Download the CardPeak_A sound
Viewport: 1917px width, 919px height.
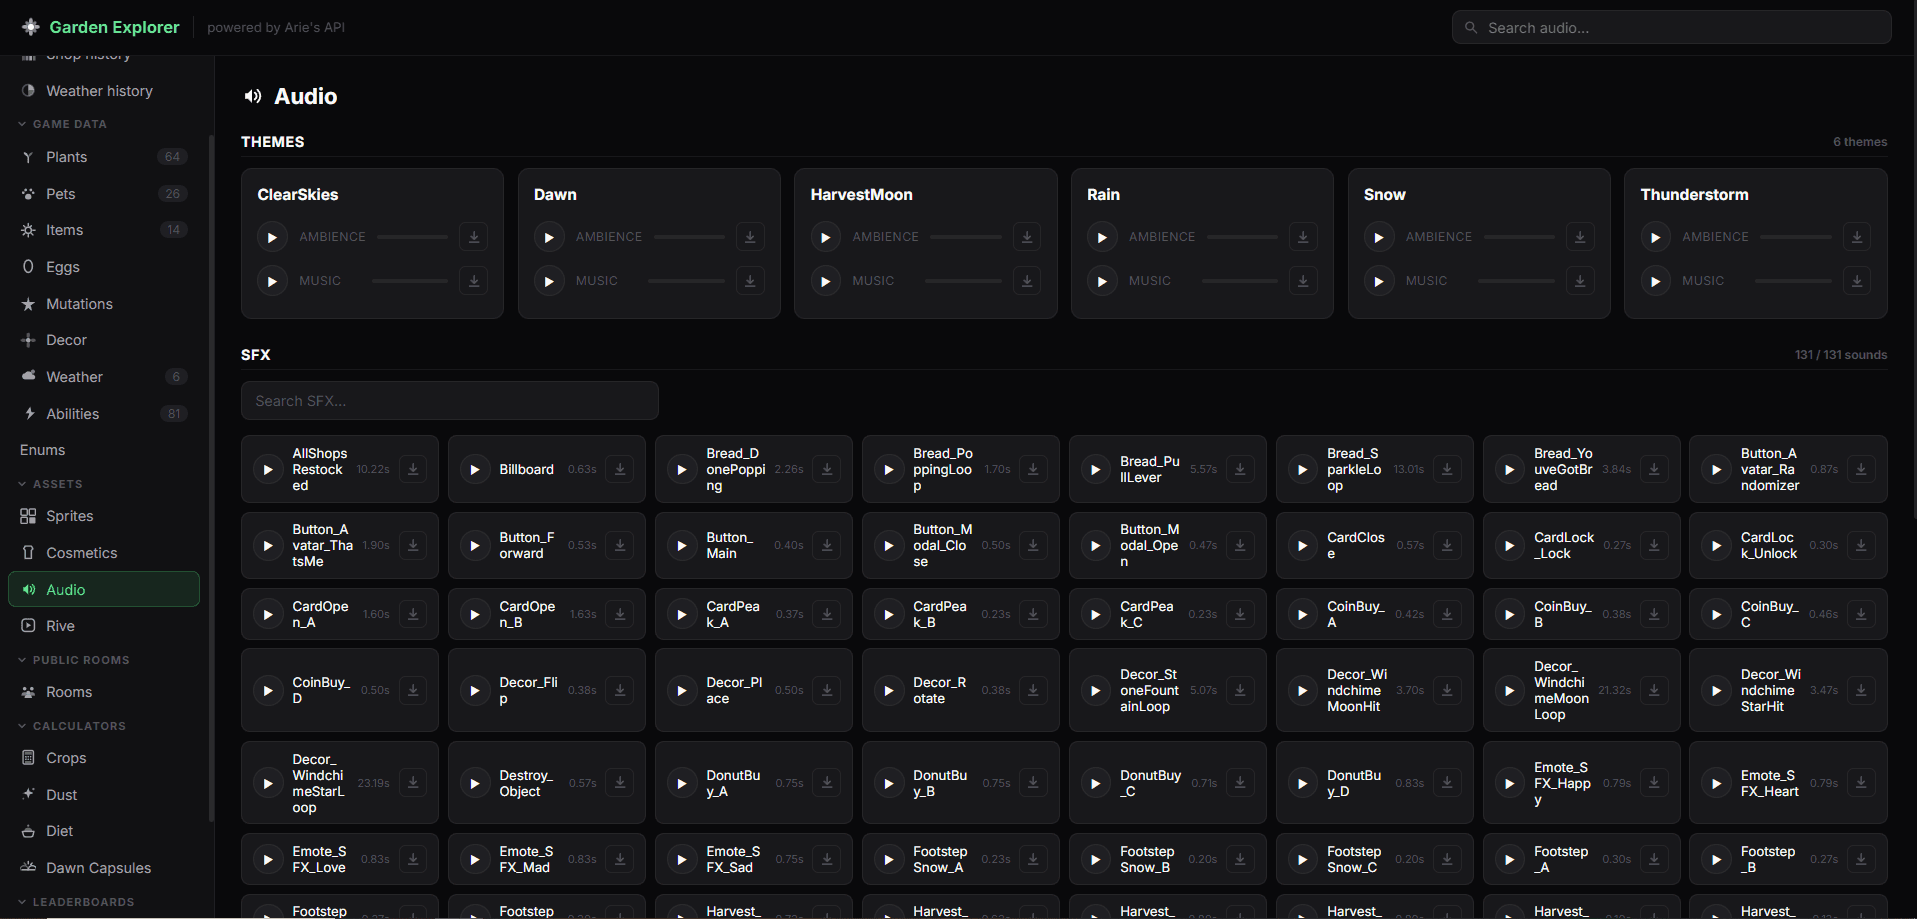(827, 614)
